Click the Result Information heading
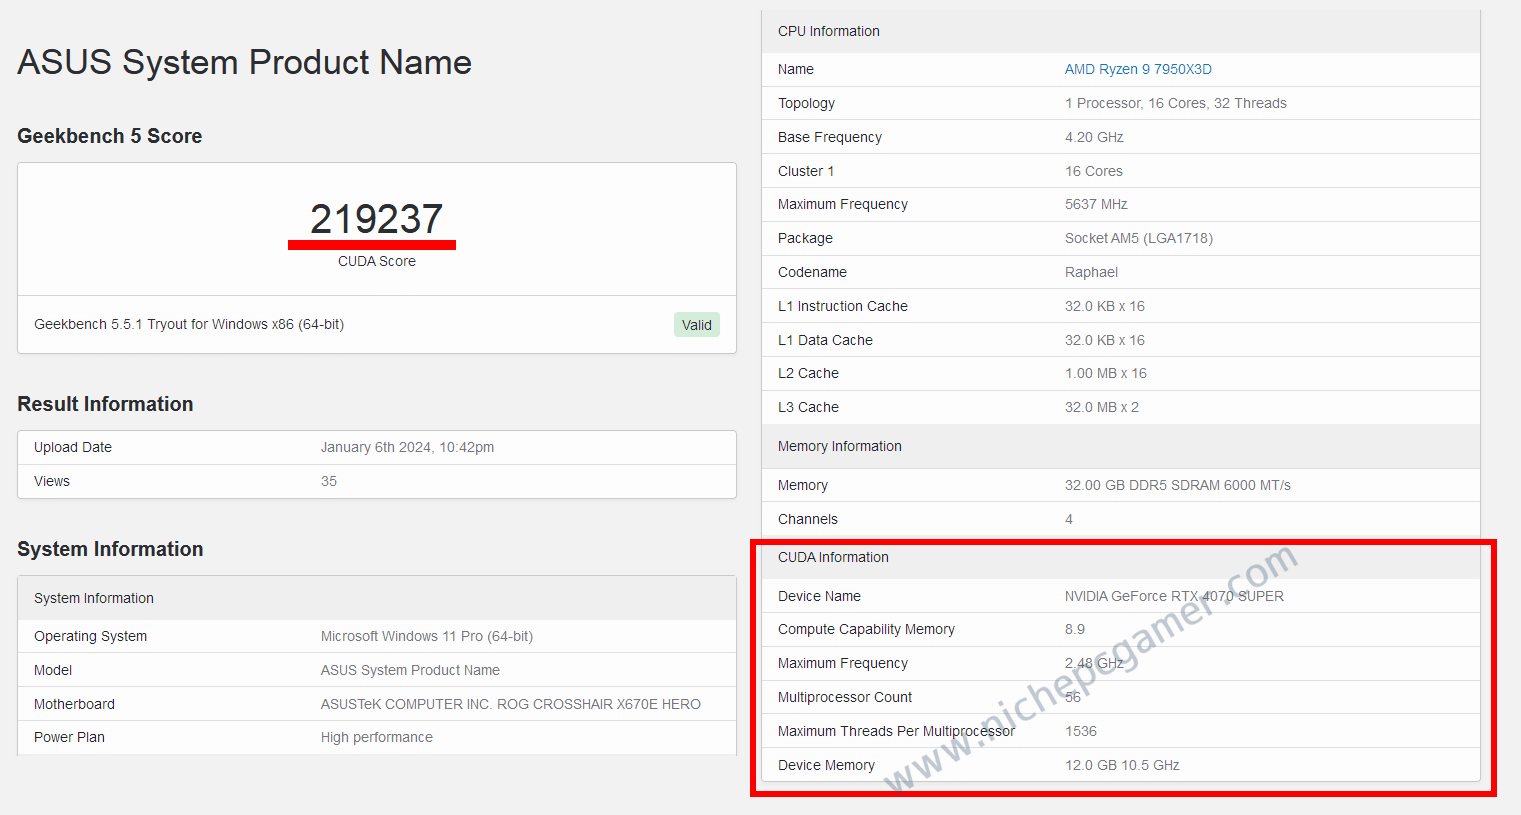 coord(105,404)
